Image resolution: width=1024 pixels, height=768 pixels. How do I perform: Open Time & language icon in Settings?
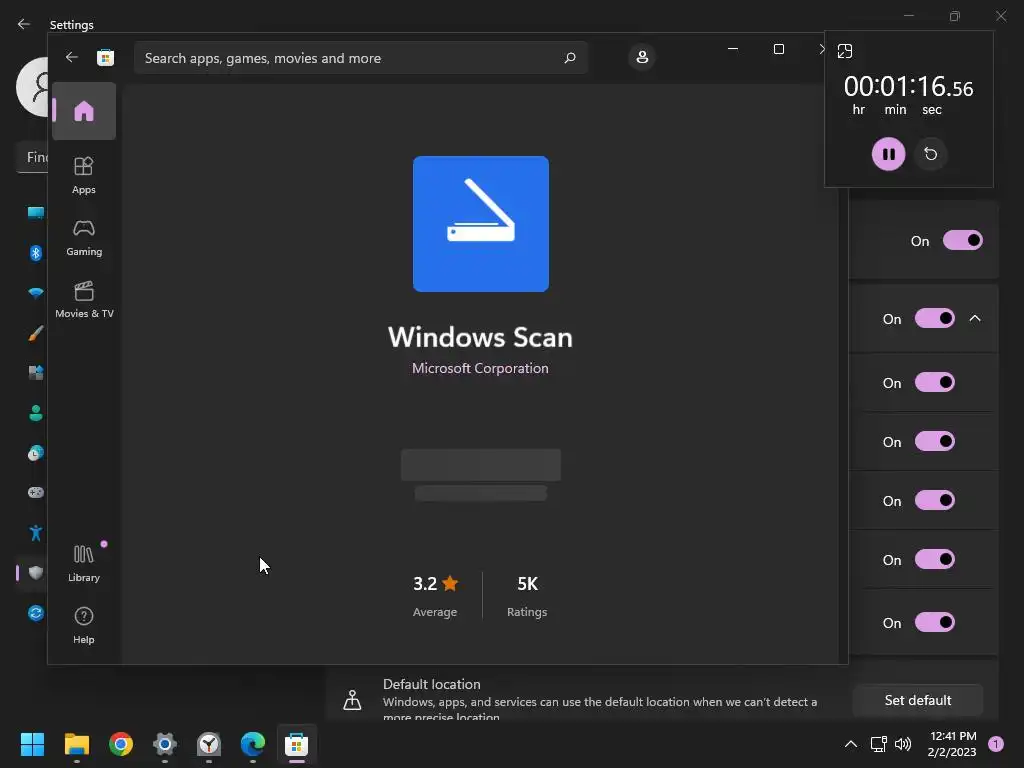click(35, 453)
